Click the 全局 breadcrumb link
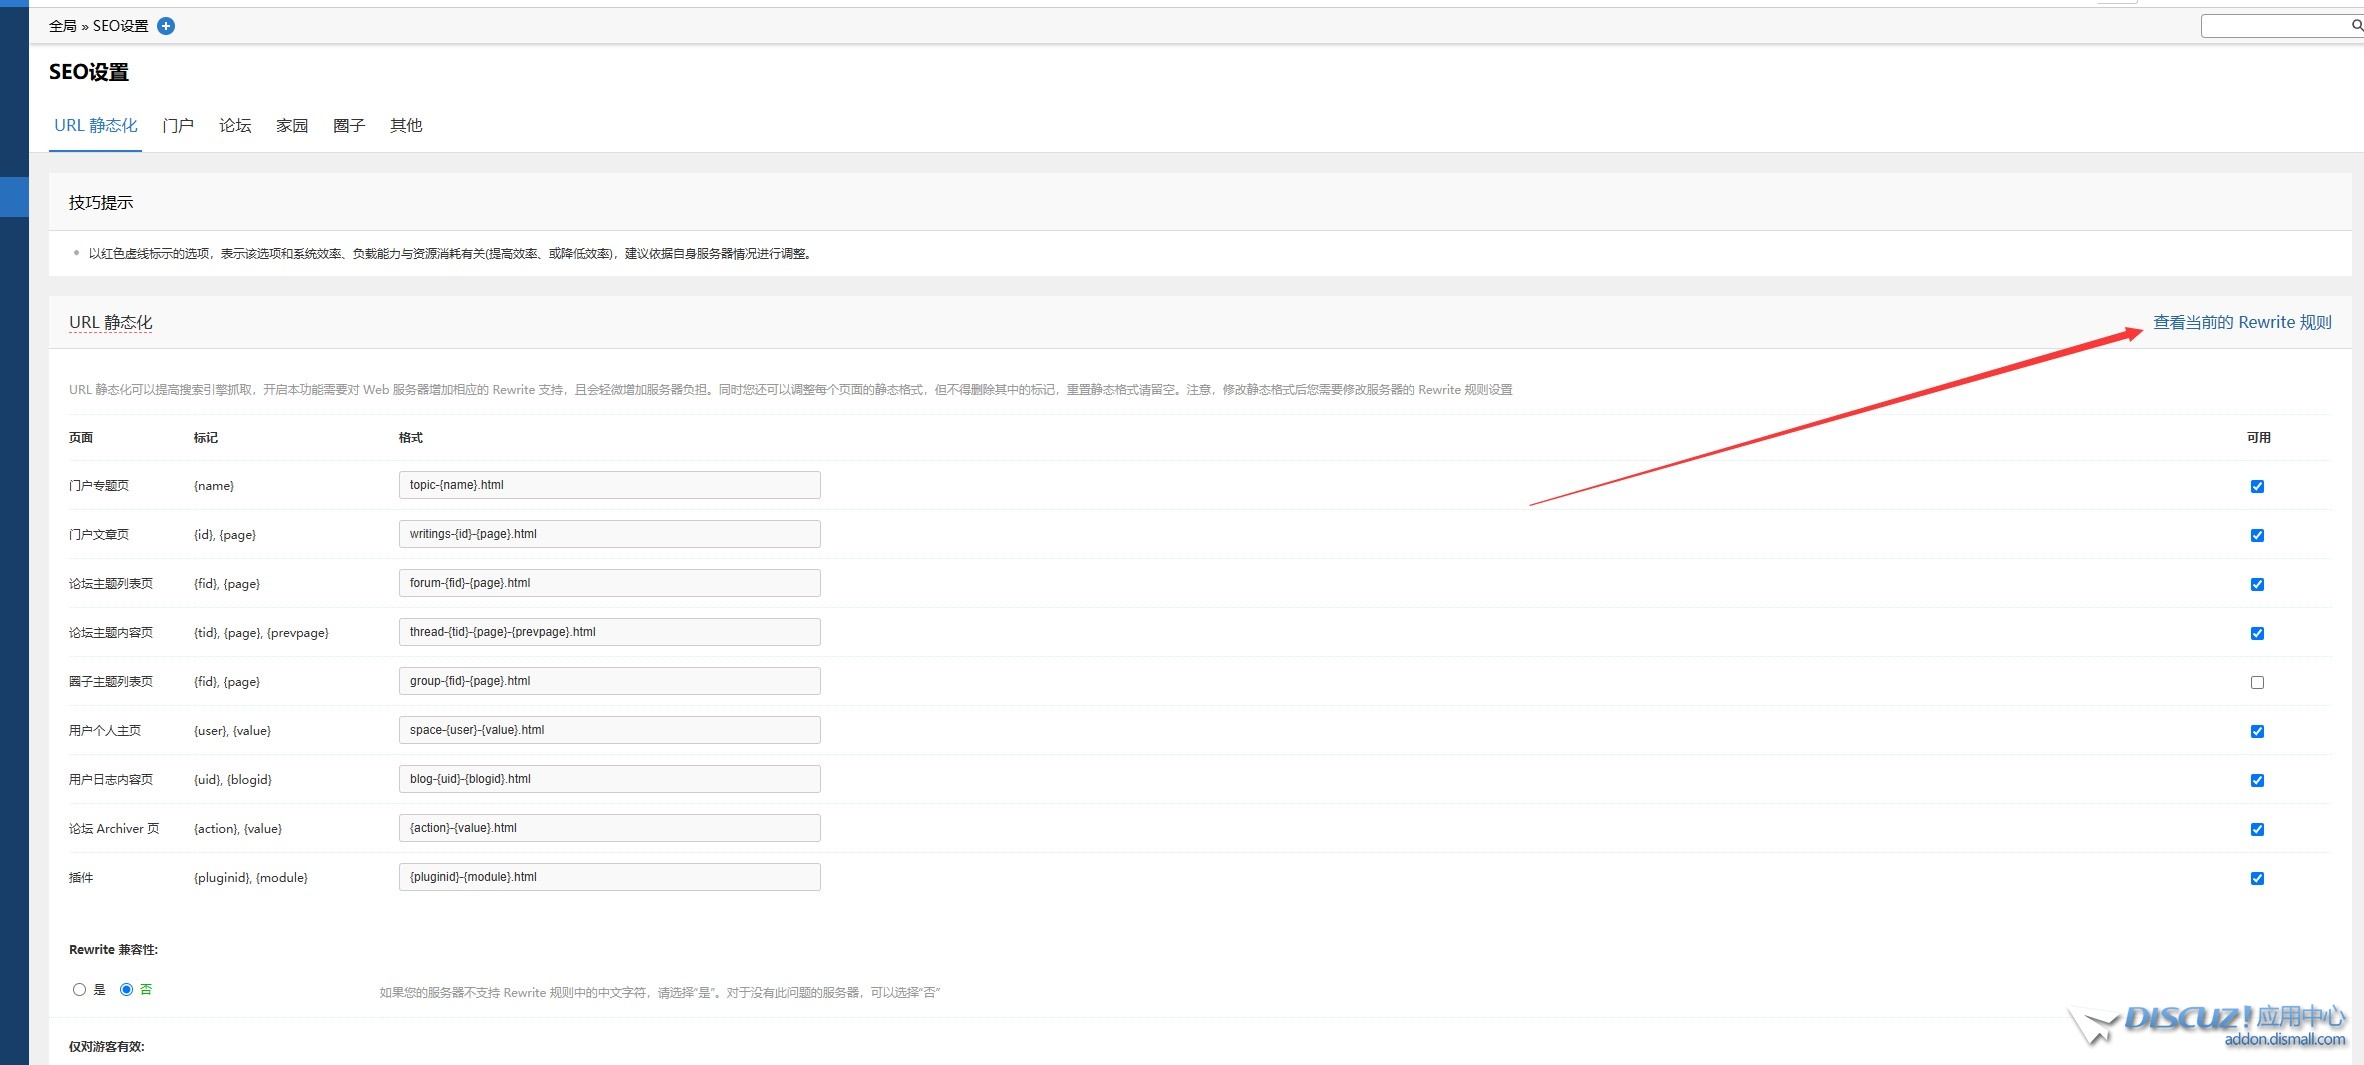 62,26
